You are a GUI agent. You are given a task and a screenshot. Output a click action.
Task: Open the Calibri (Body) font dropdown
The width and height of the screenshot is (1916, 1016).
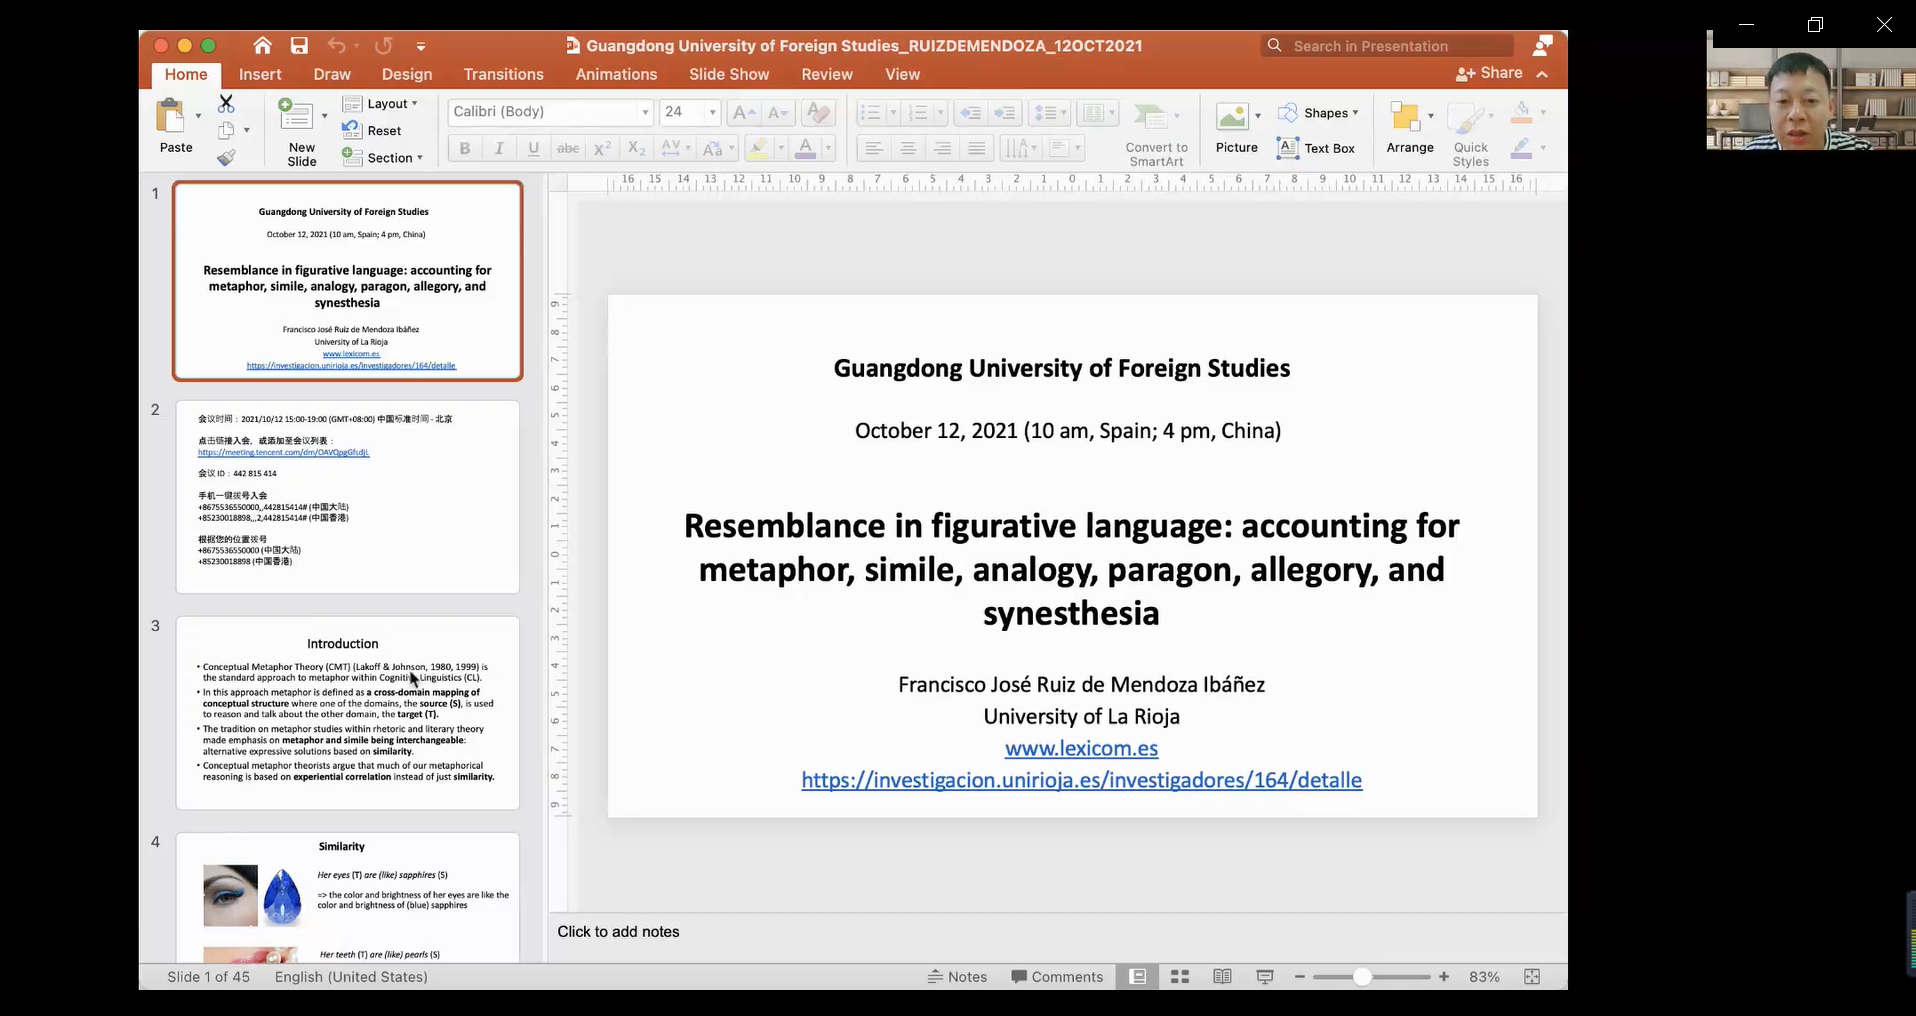[645, 112]
